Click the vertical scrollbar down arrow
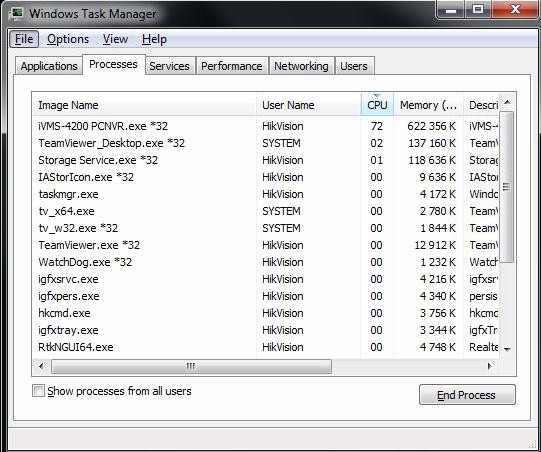This screenshot has width=541, height=452. coord(507,350)
